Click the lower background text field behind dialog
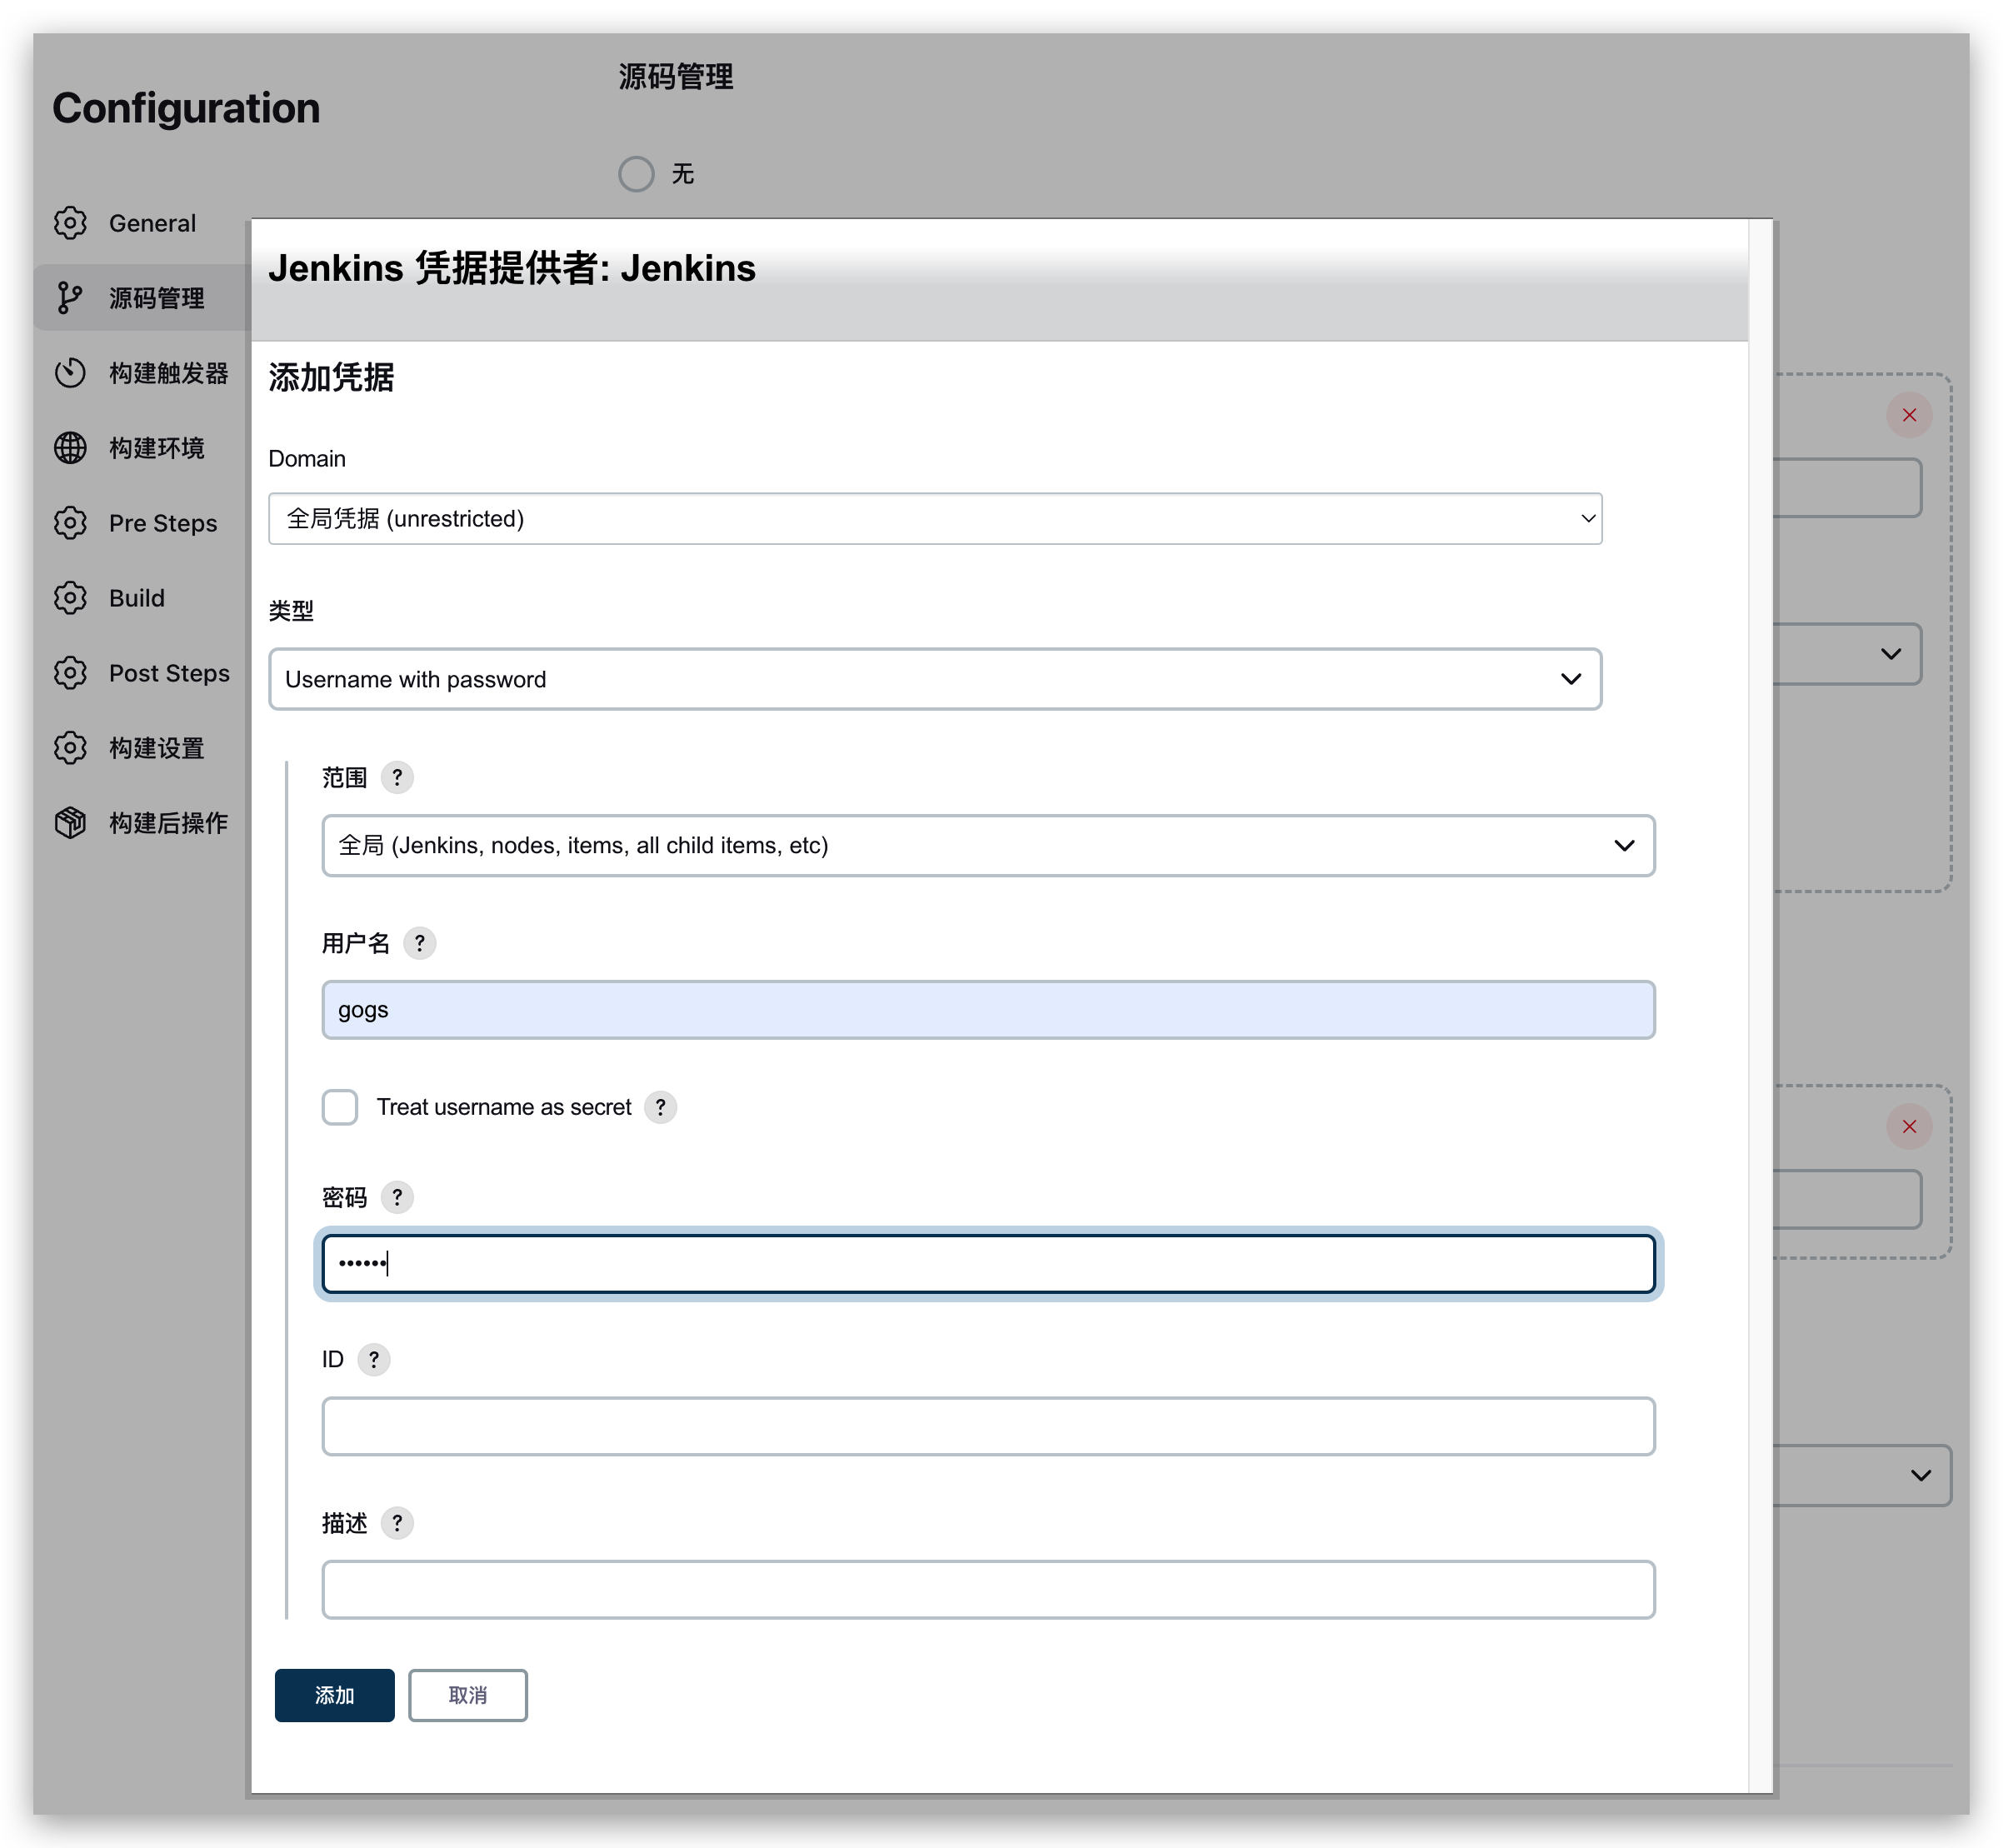The image size is (2003, 1848). [1848, 1200]
